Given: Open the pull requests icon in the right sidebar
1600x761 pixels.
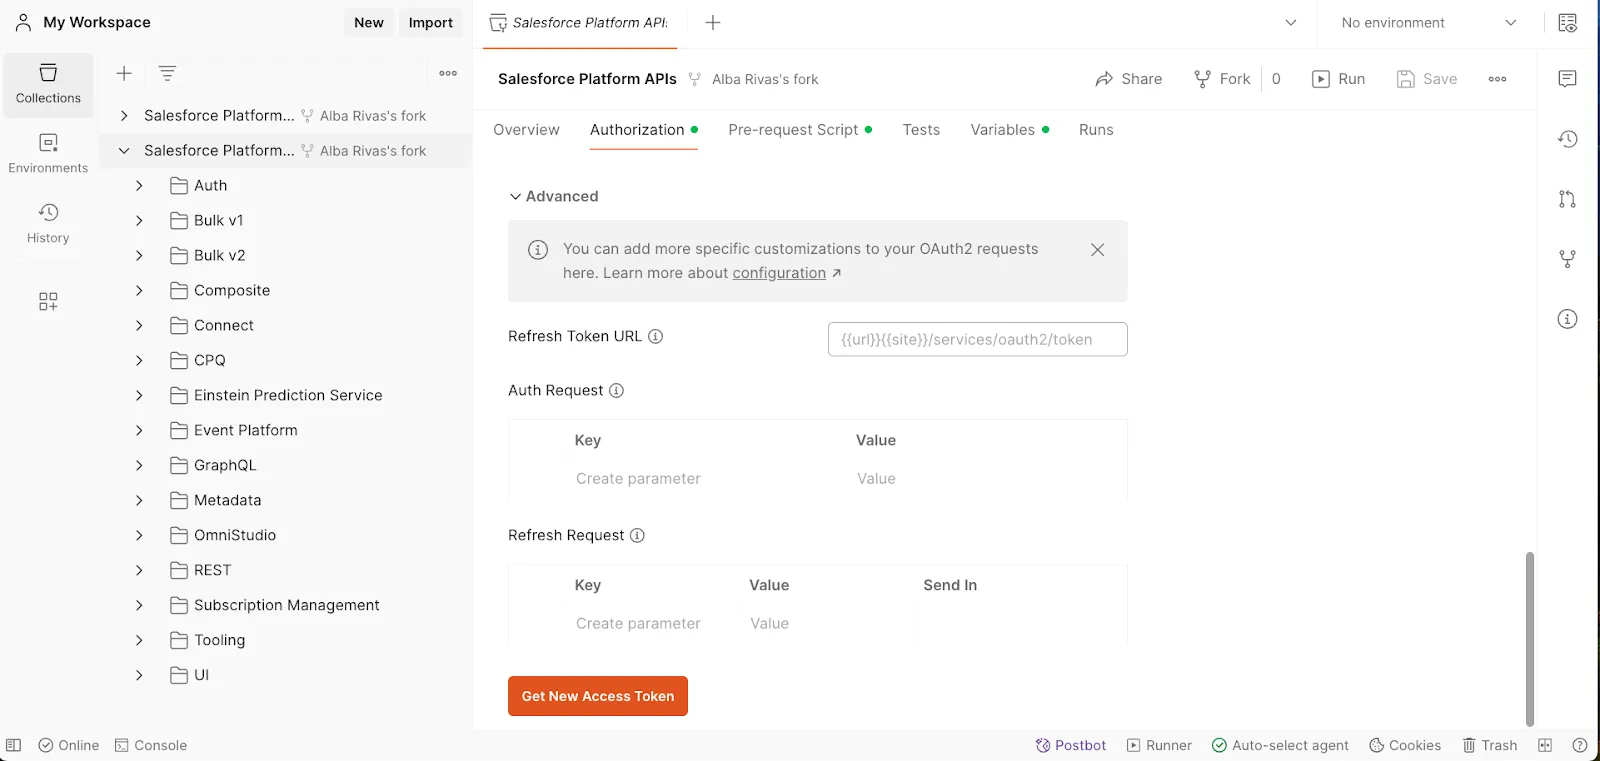Looking at the screenshot, I should (1567, 199).
